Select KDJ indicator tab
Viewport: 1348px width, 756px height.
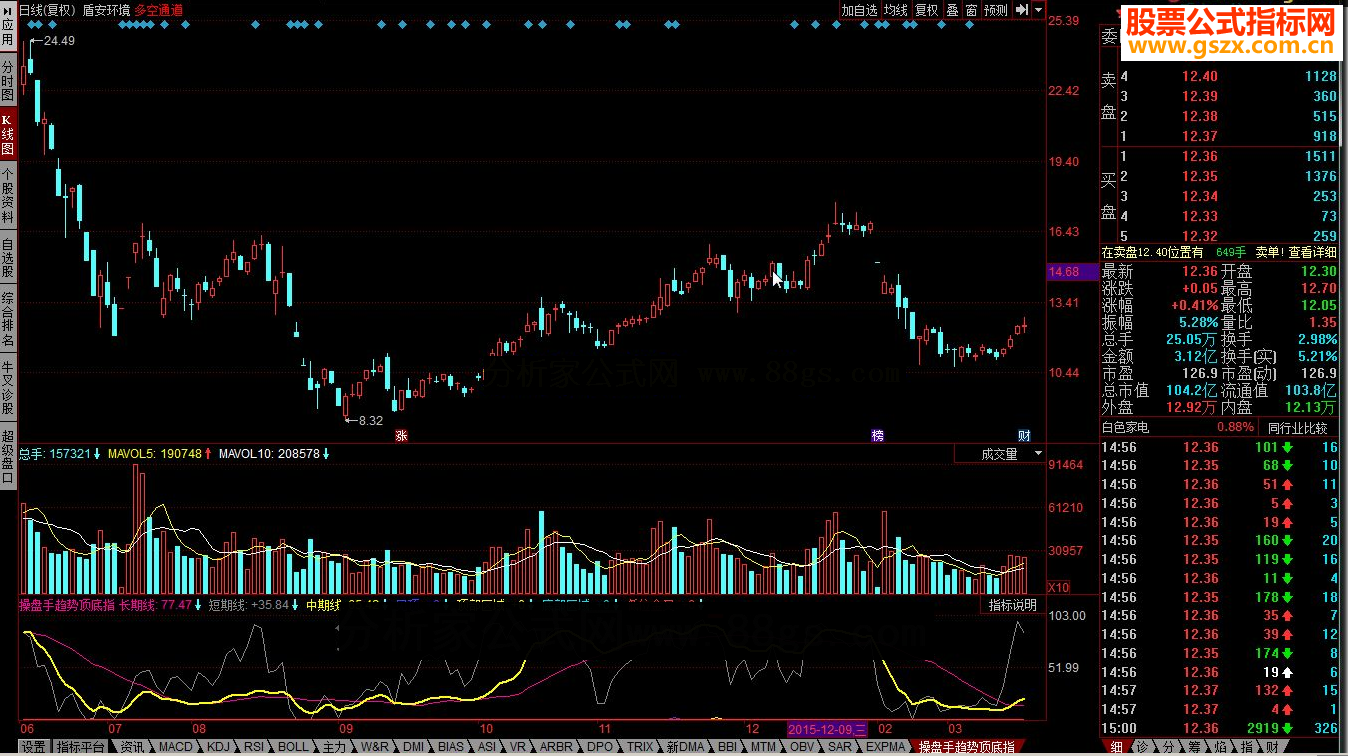(x=220, y=747)
